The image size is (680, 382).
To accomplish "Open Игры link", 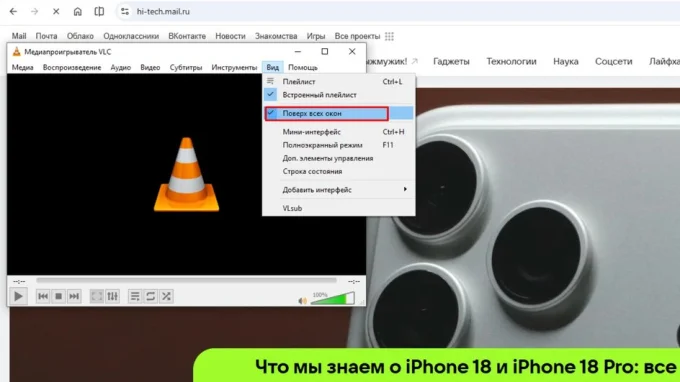I will click(316, 36).
